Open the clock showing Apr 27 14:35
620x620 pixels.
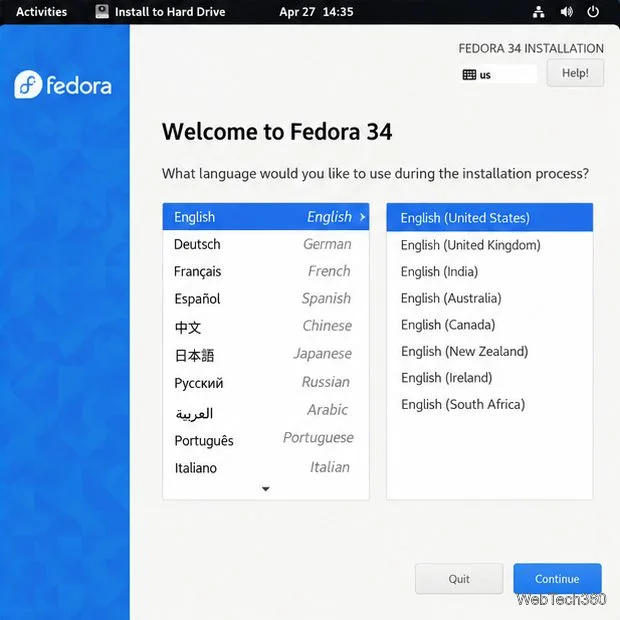point(316,12)
